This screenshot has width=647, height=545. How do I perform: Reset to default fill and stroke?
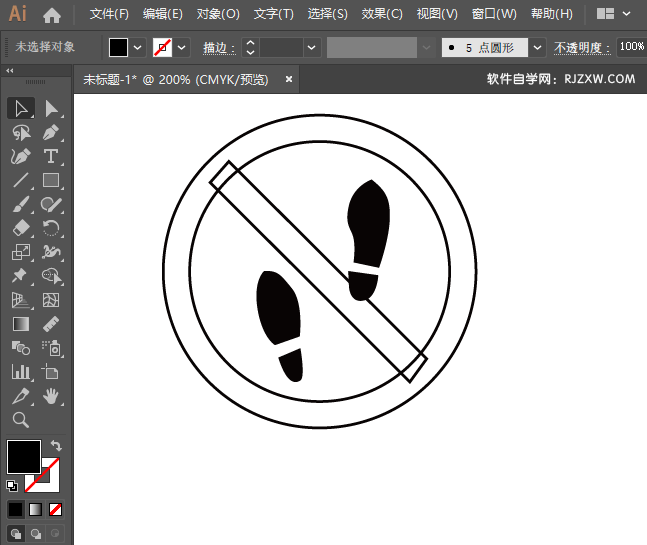pyautogui.click(x=12, y=486)
